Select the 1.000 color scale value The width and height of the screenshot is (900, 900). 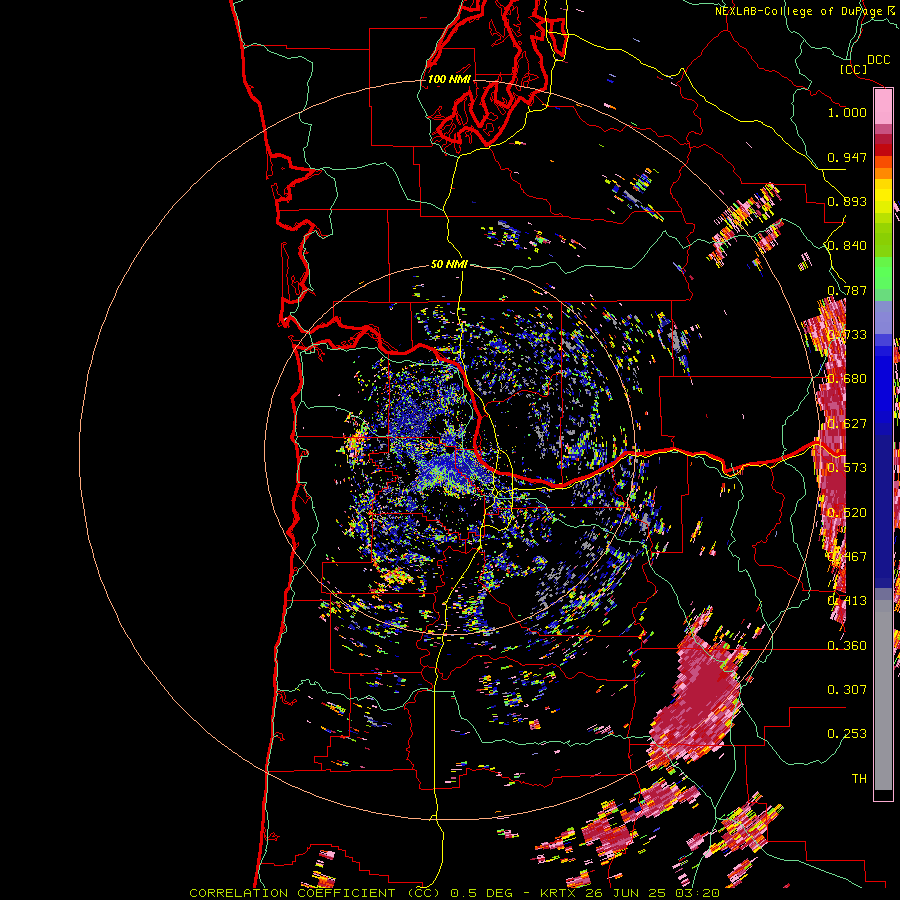[847, 112]
